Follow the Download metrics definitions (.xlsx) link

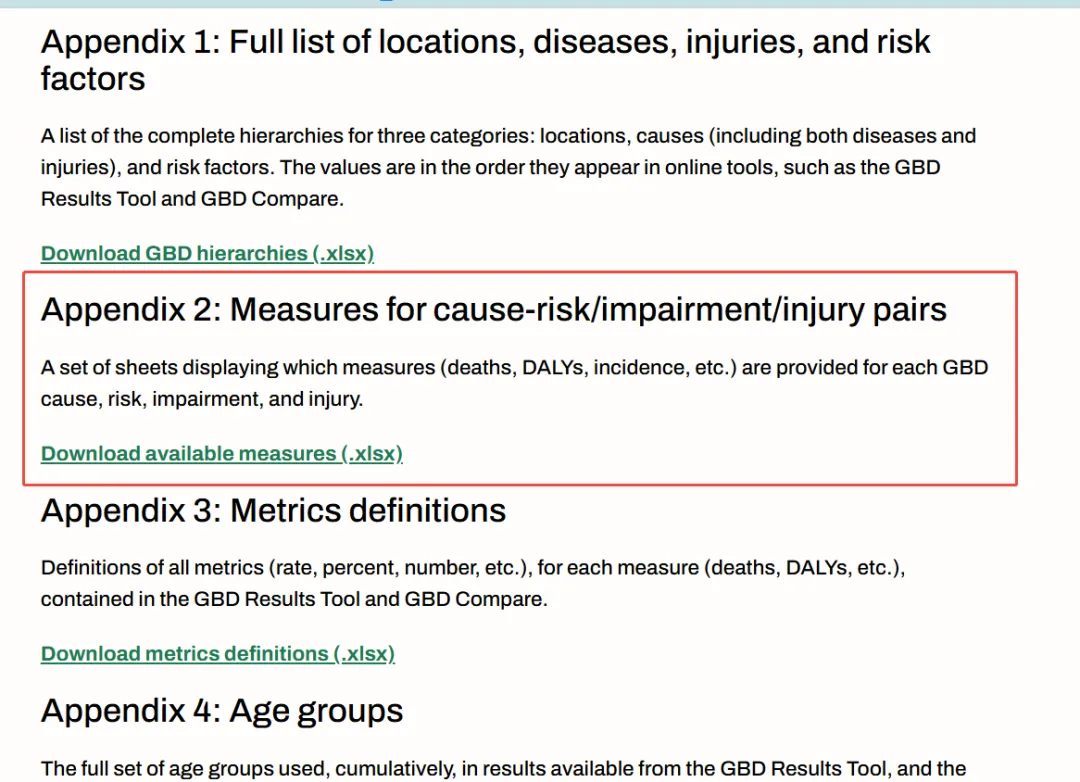[218, 654]
